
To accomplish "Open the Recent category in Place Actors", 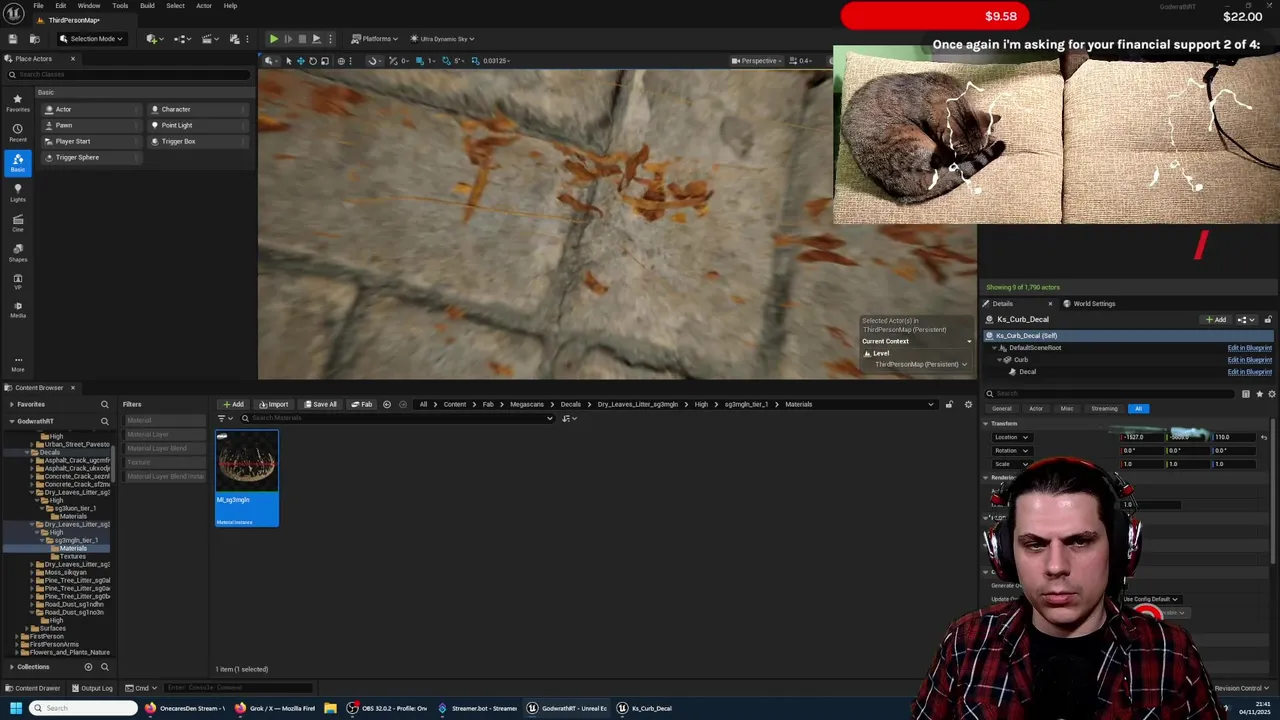I will coord(17,133).
